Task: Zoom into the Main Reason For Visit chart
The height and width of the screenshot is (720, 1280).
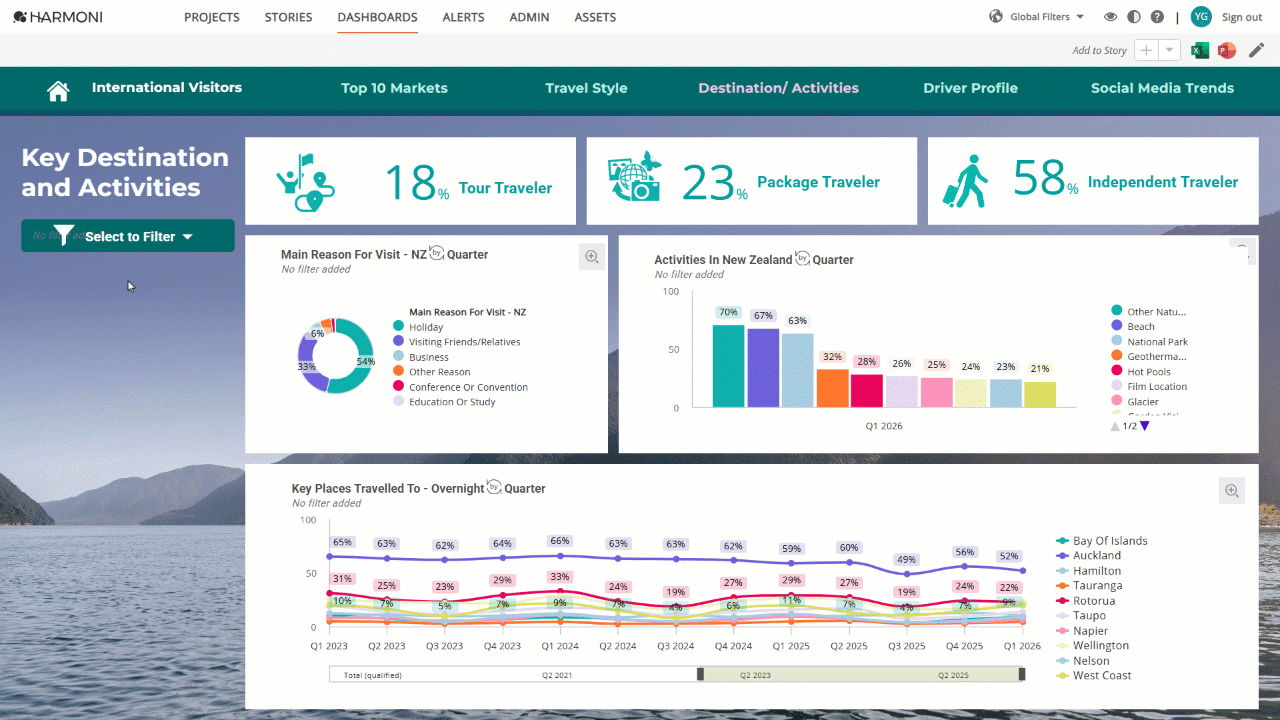Action: click(x=592, y=257)
